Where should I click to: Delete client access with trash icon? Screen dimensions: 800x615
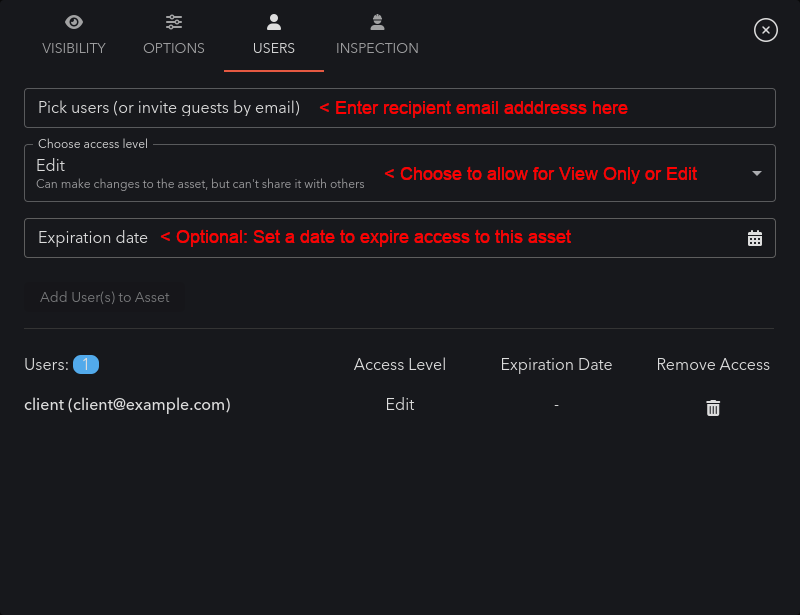click(x=713, y=408)
